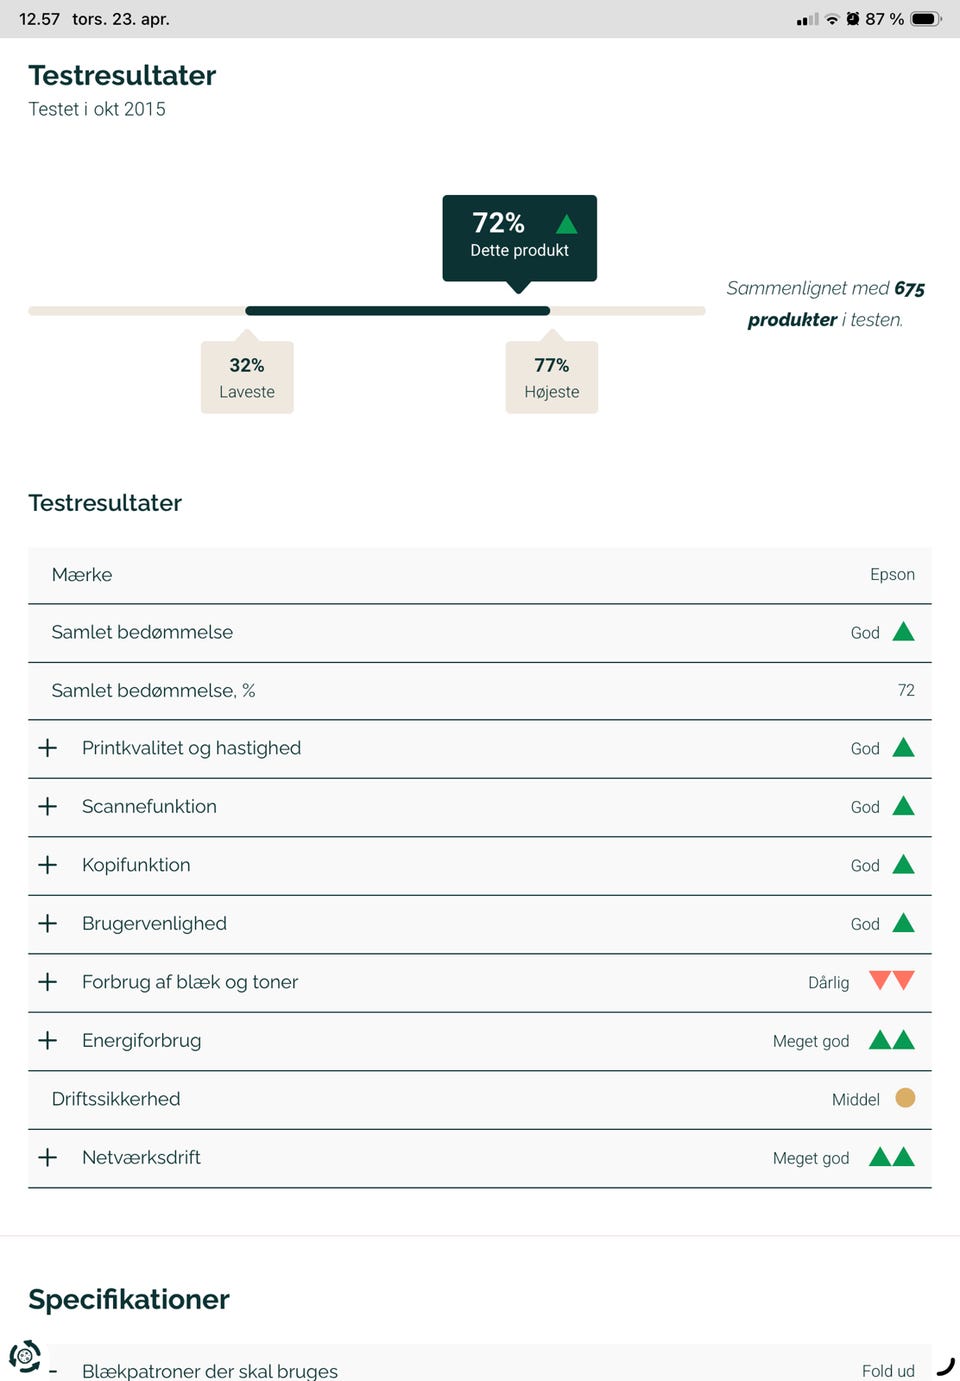Click the Samlet bedømmelse row
This screenshot has width=960, height=1381.
[x=142, y=632]
